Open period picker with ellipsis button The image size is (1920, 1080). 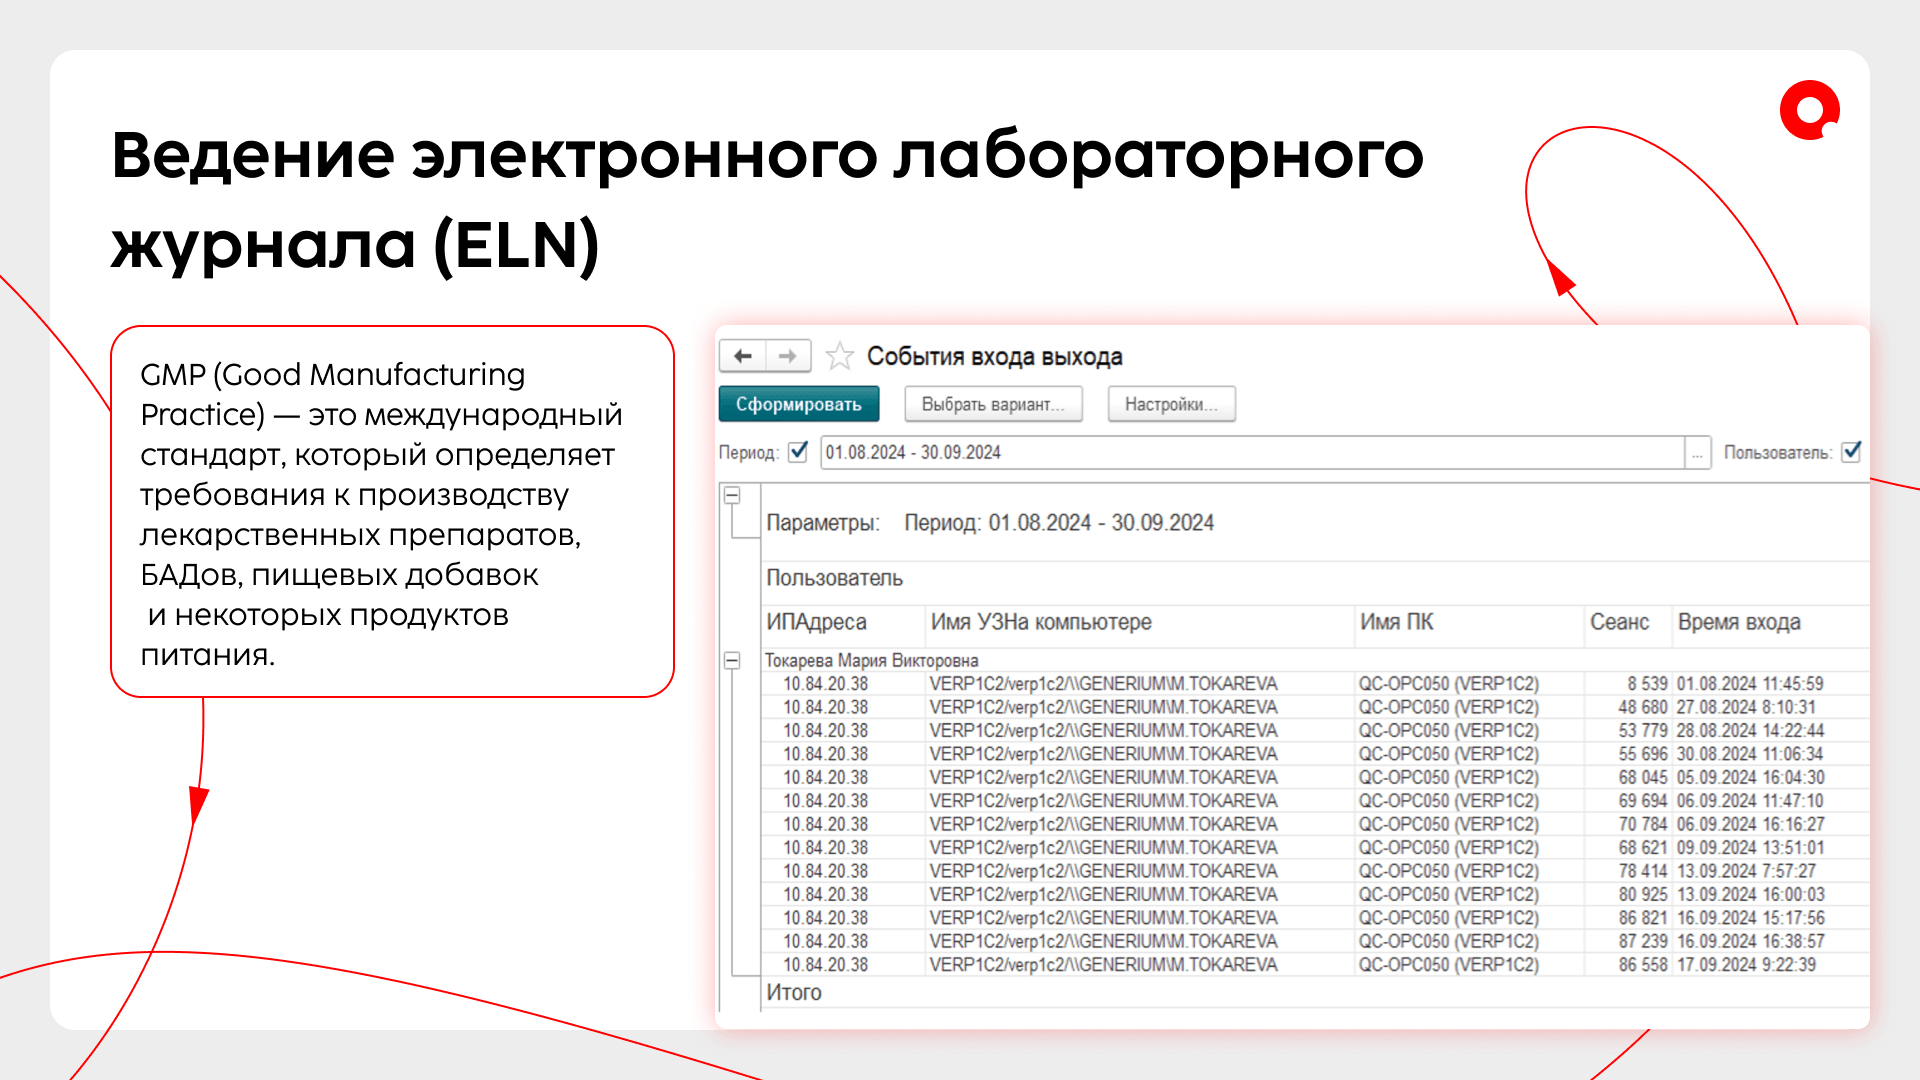coord(1697,453)
